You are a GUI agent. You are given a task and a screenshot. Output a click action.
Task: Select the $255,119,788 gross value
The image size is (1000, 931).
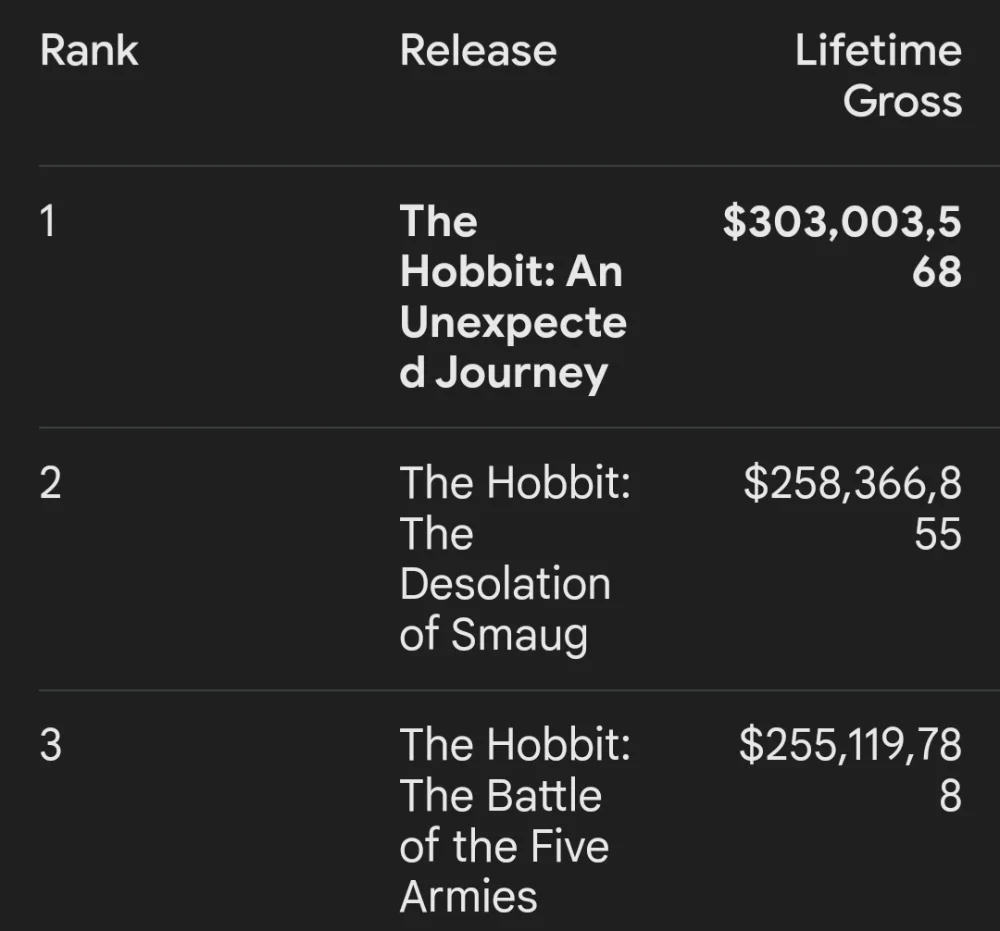[850, 770]
